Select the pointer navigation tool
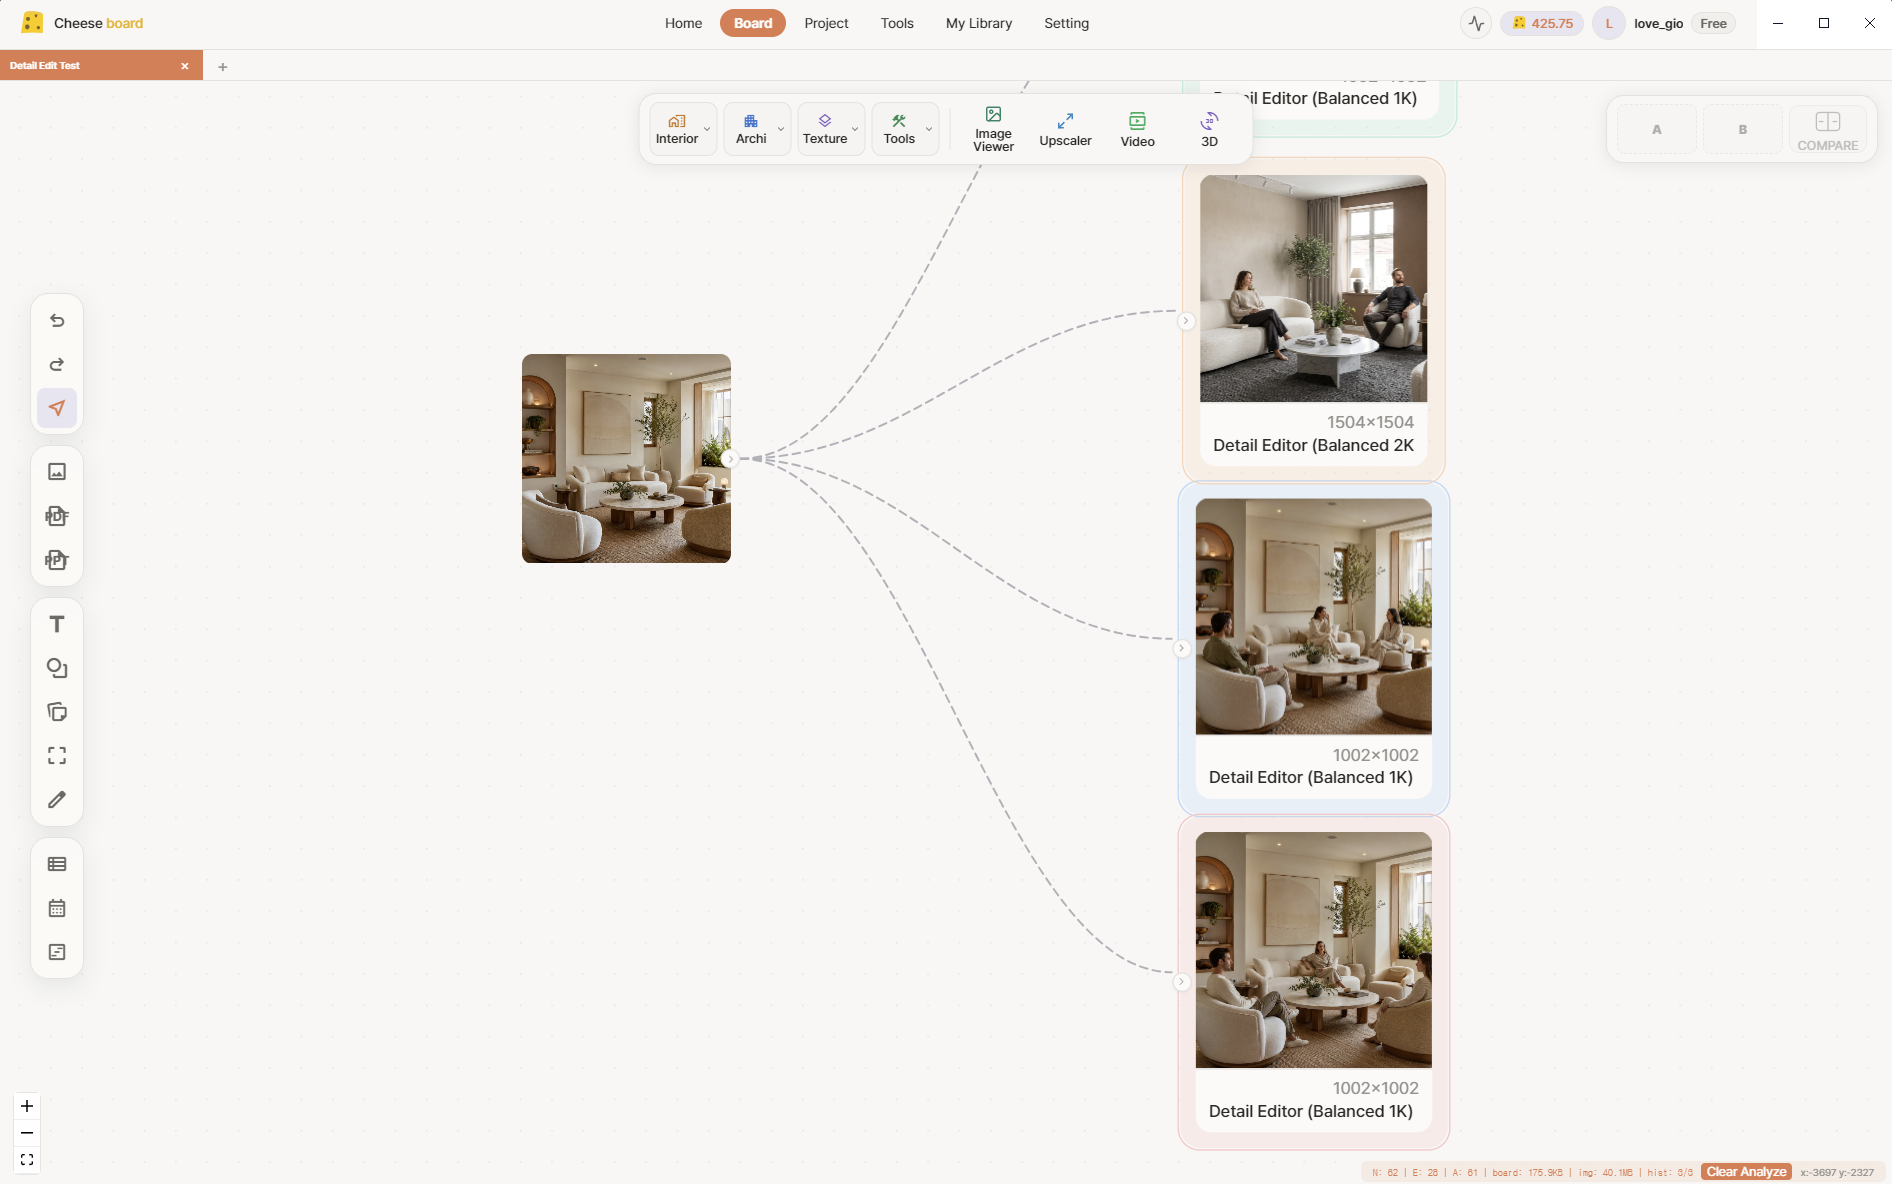 click(57, 408)
